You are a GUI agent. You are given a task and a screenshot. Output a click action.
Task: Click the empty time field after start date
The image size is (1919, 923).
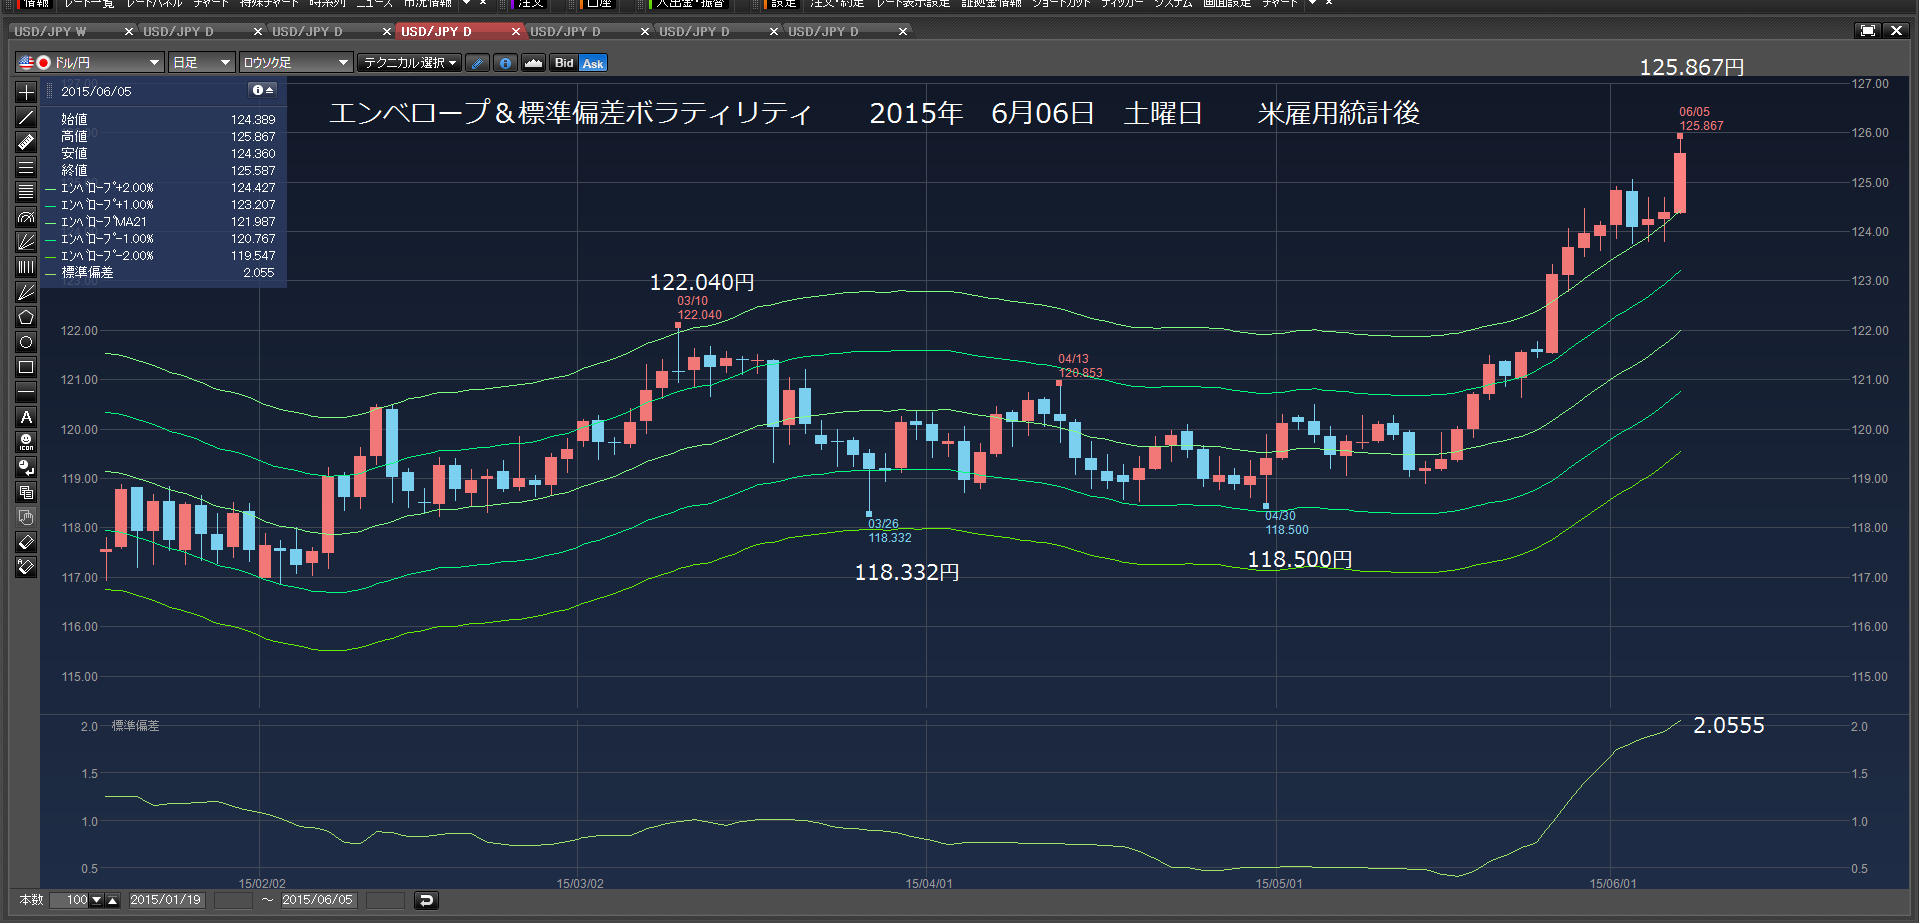coord(234,900)
